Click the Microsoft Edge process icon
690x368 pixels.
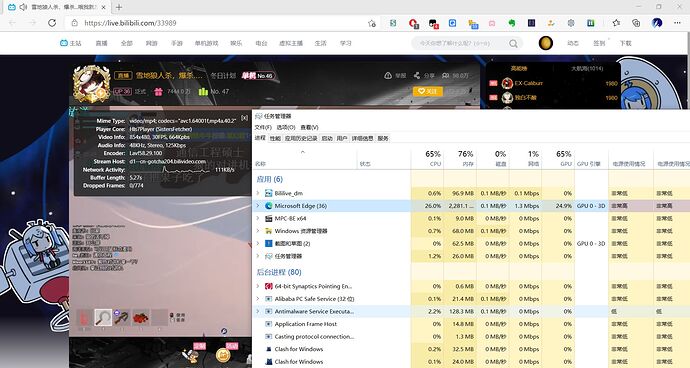268,206
